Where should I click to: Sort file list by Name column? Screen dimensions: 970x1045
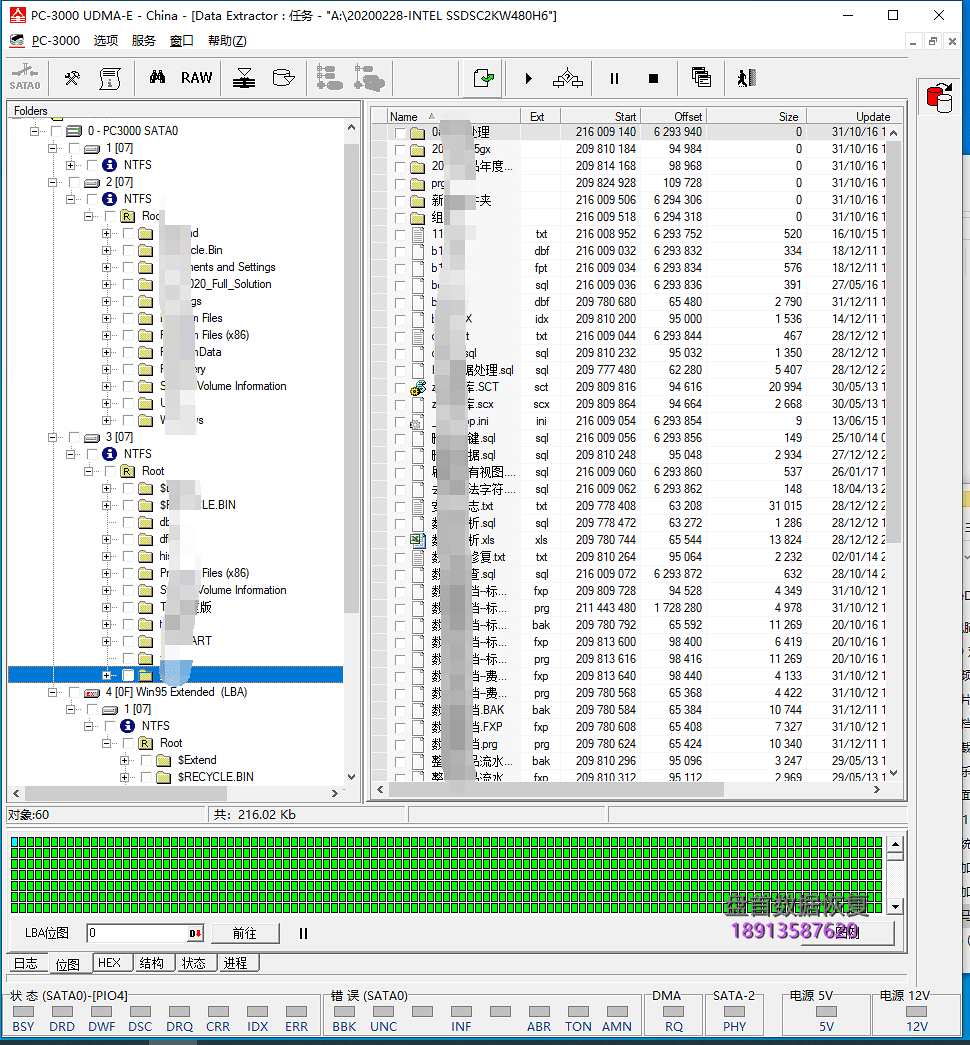tap(453, 117)
